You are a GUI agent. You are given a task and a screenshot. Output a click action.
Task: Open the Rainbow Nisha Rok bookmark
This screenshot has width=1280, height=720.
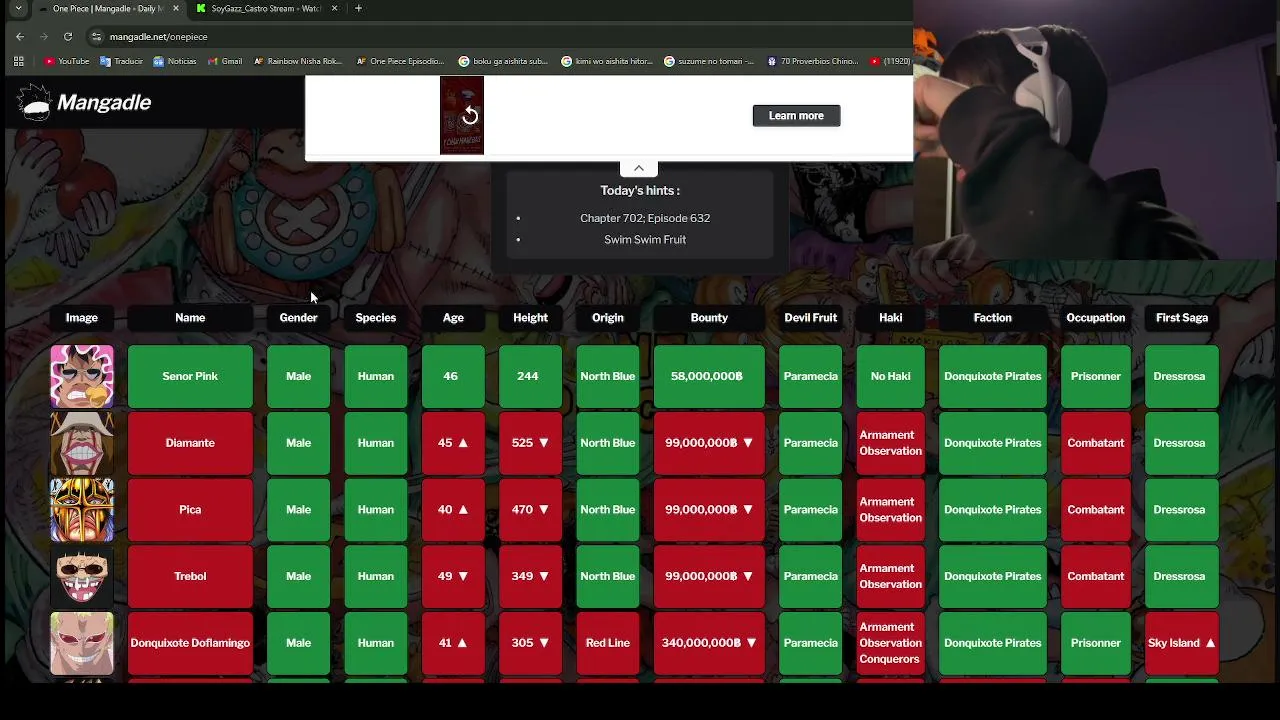click(298, 61)
